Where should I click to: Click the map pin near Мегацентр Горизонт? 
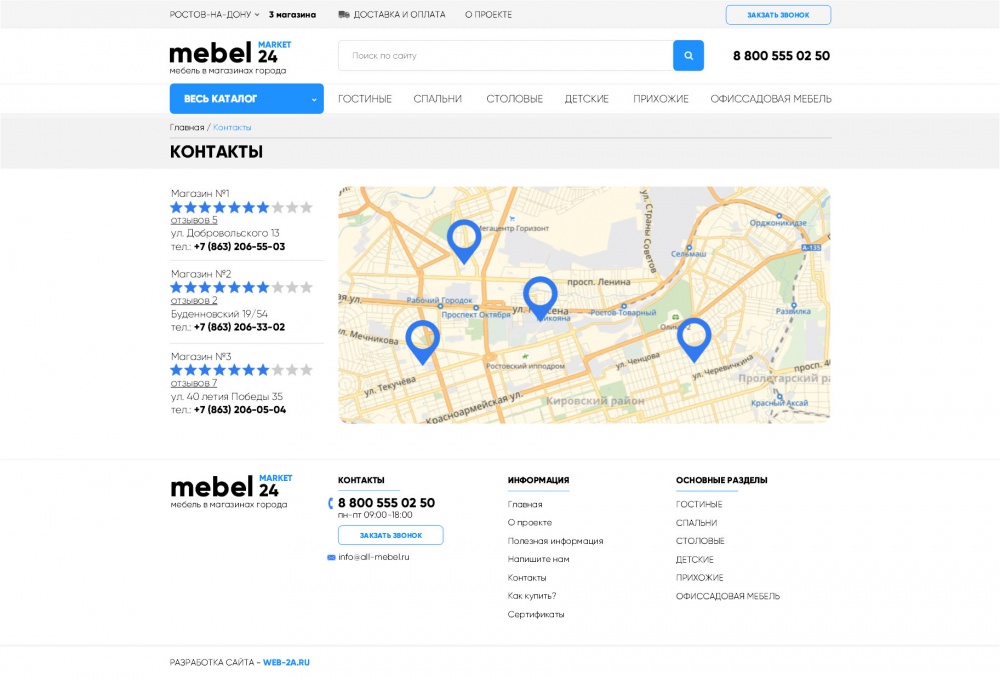click(464, 241)
